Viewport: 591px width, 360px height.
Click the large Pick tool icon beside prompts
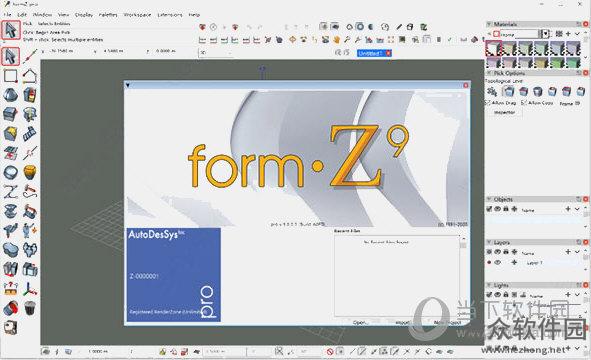(x=11, y=31)
